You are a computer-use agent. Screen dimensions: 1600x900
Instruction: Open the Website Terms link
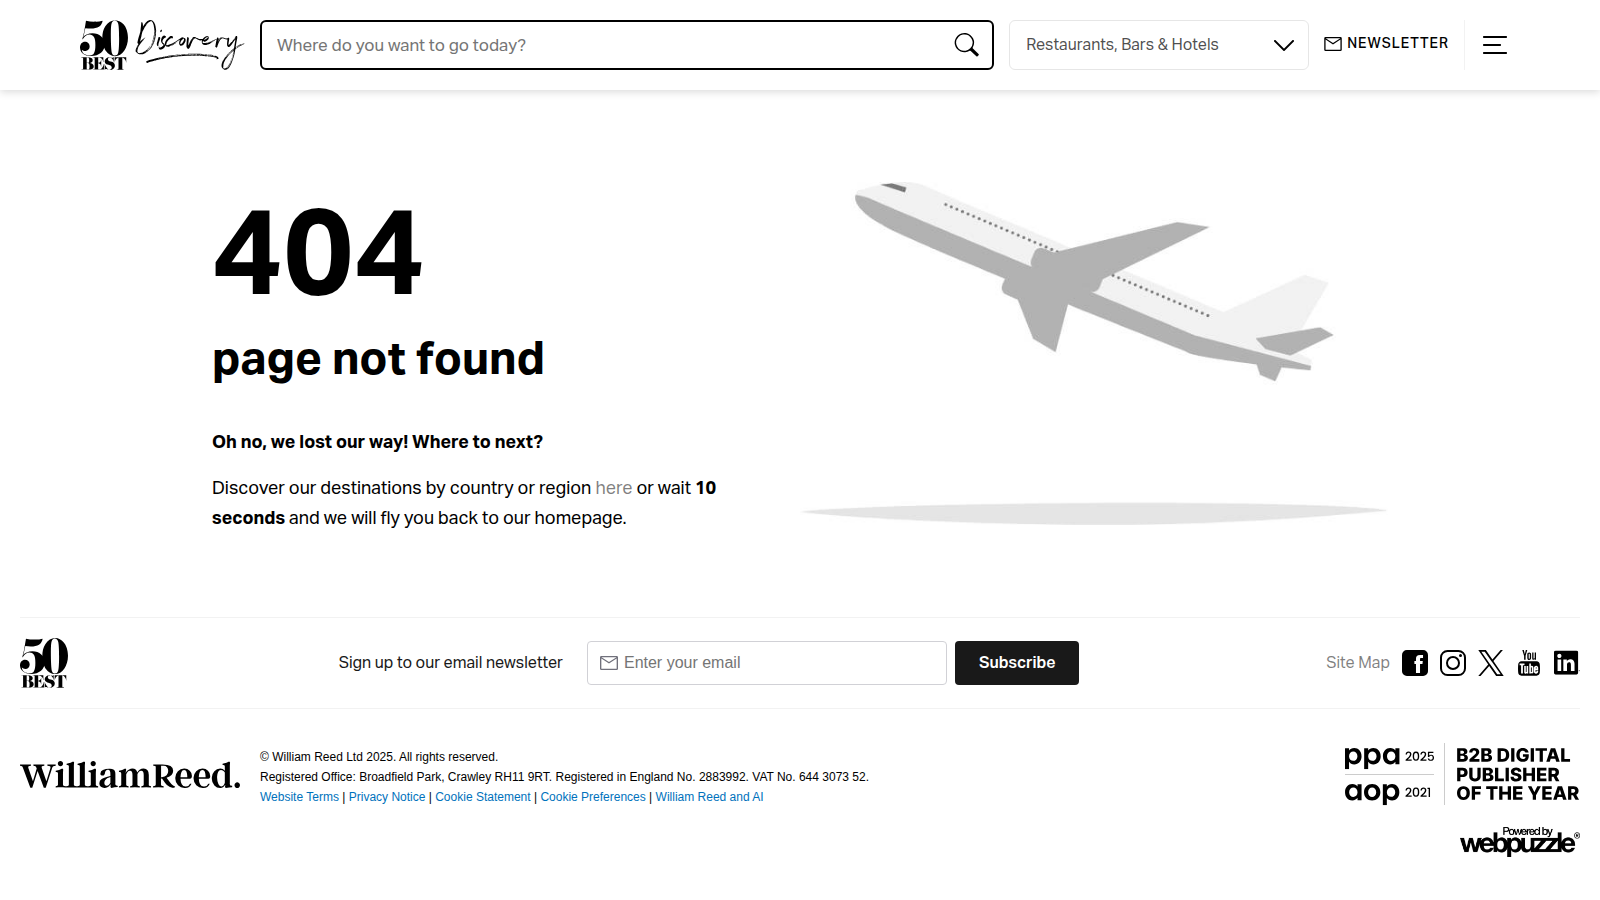point(299,797)
